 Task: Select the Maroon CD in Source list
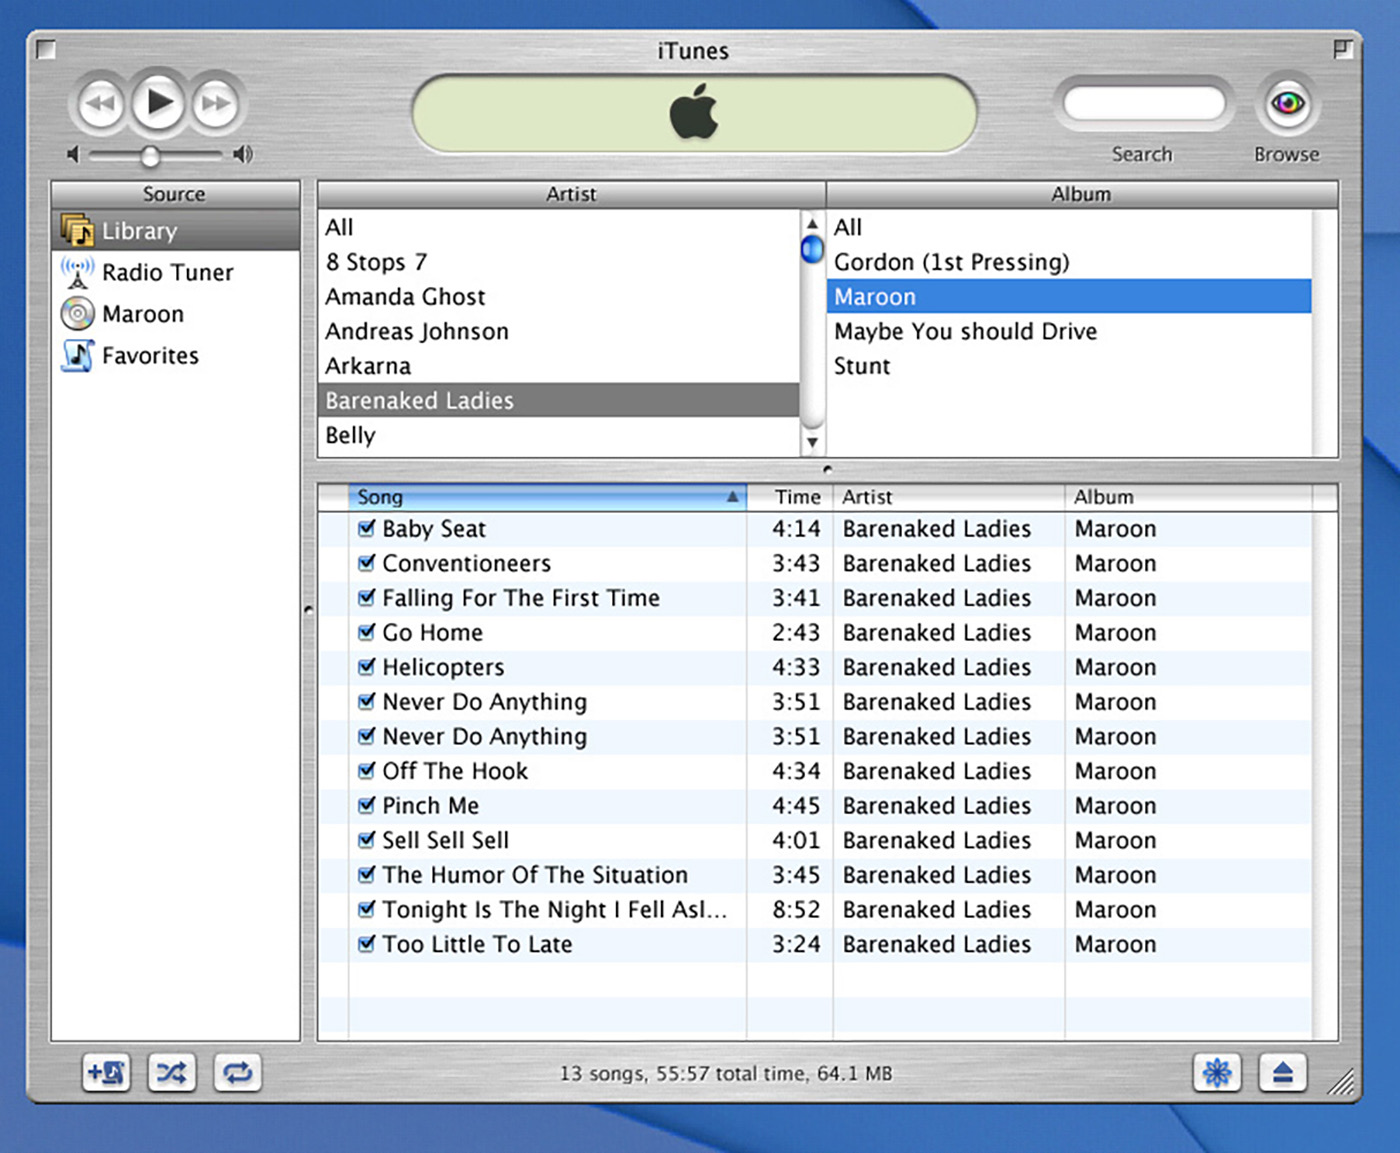tap(175, 314)
